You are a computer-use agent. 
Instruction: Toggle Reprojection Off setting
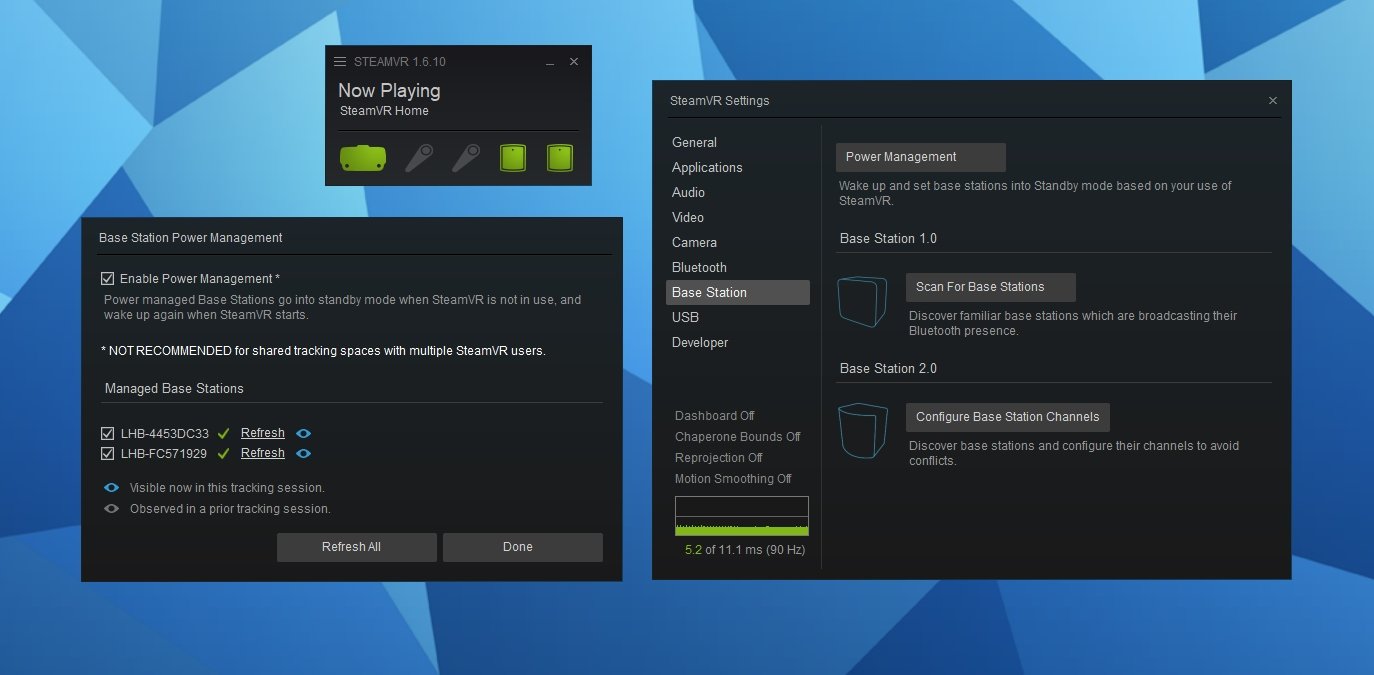coord(718,458)
